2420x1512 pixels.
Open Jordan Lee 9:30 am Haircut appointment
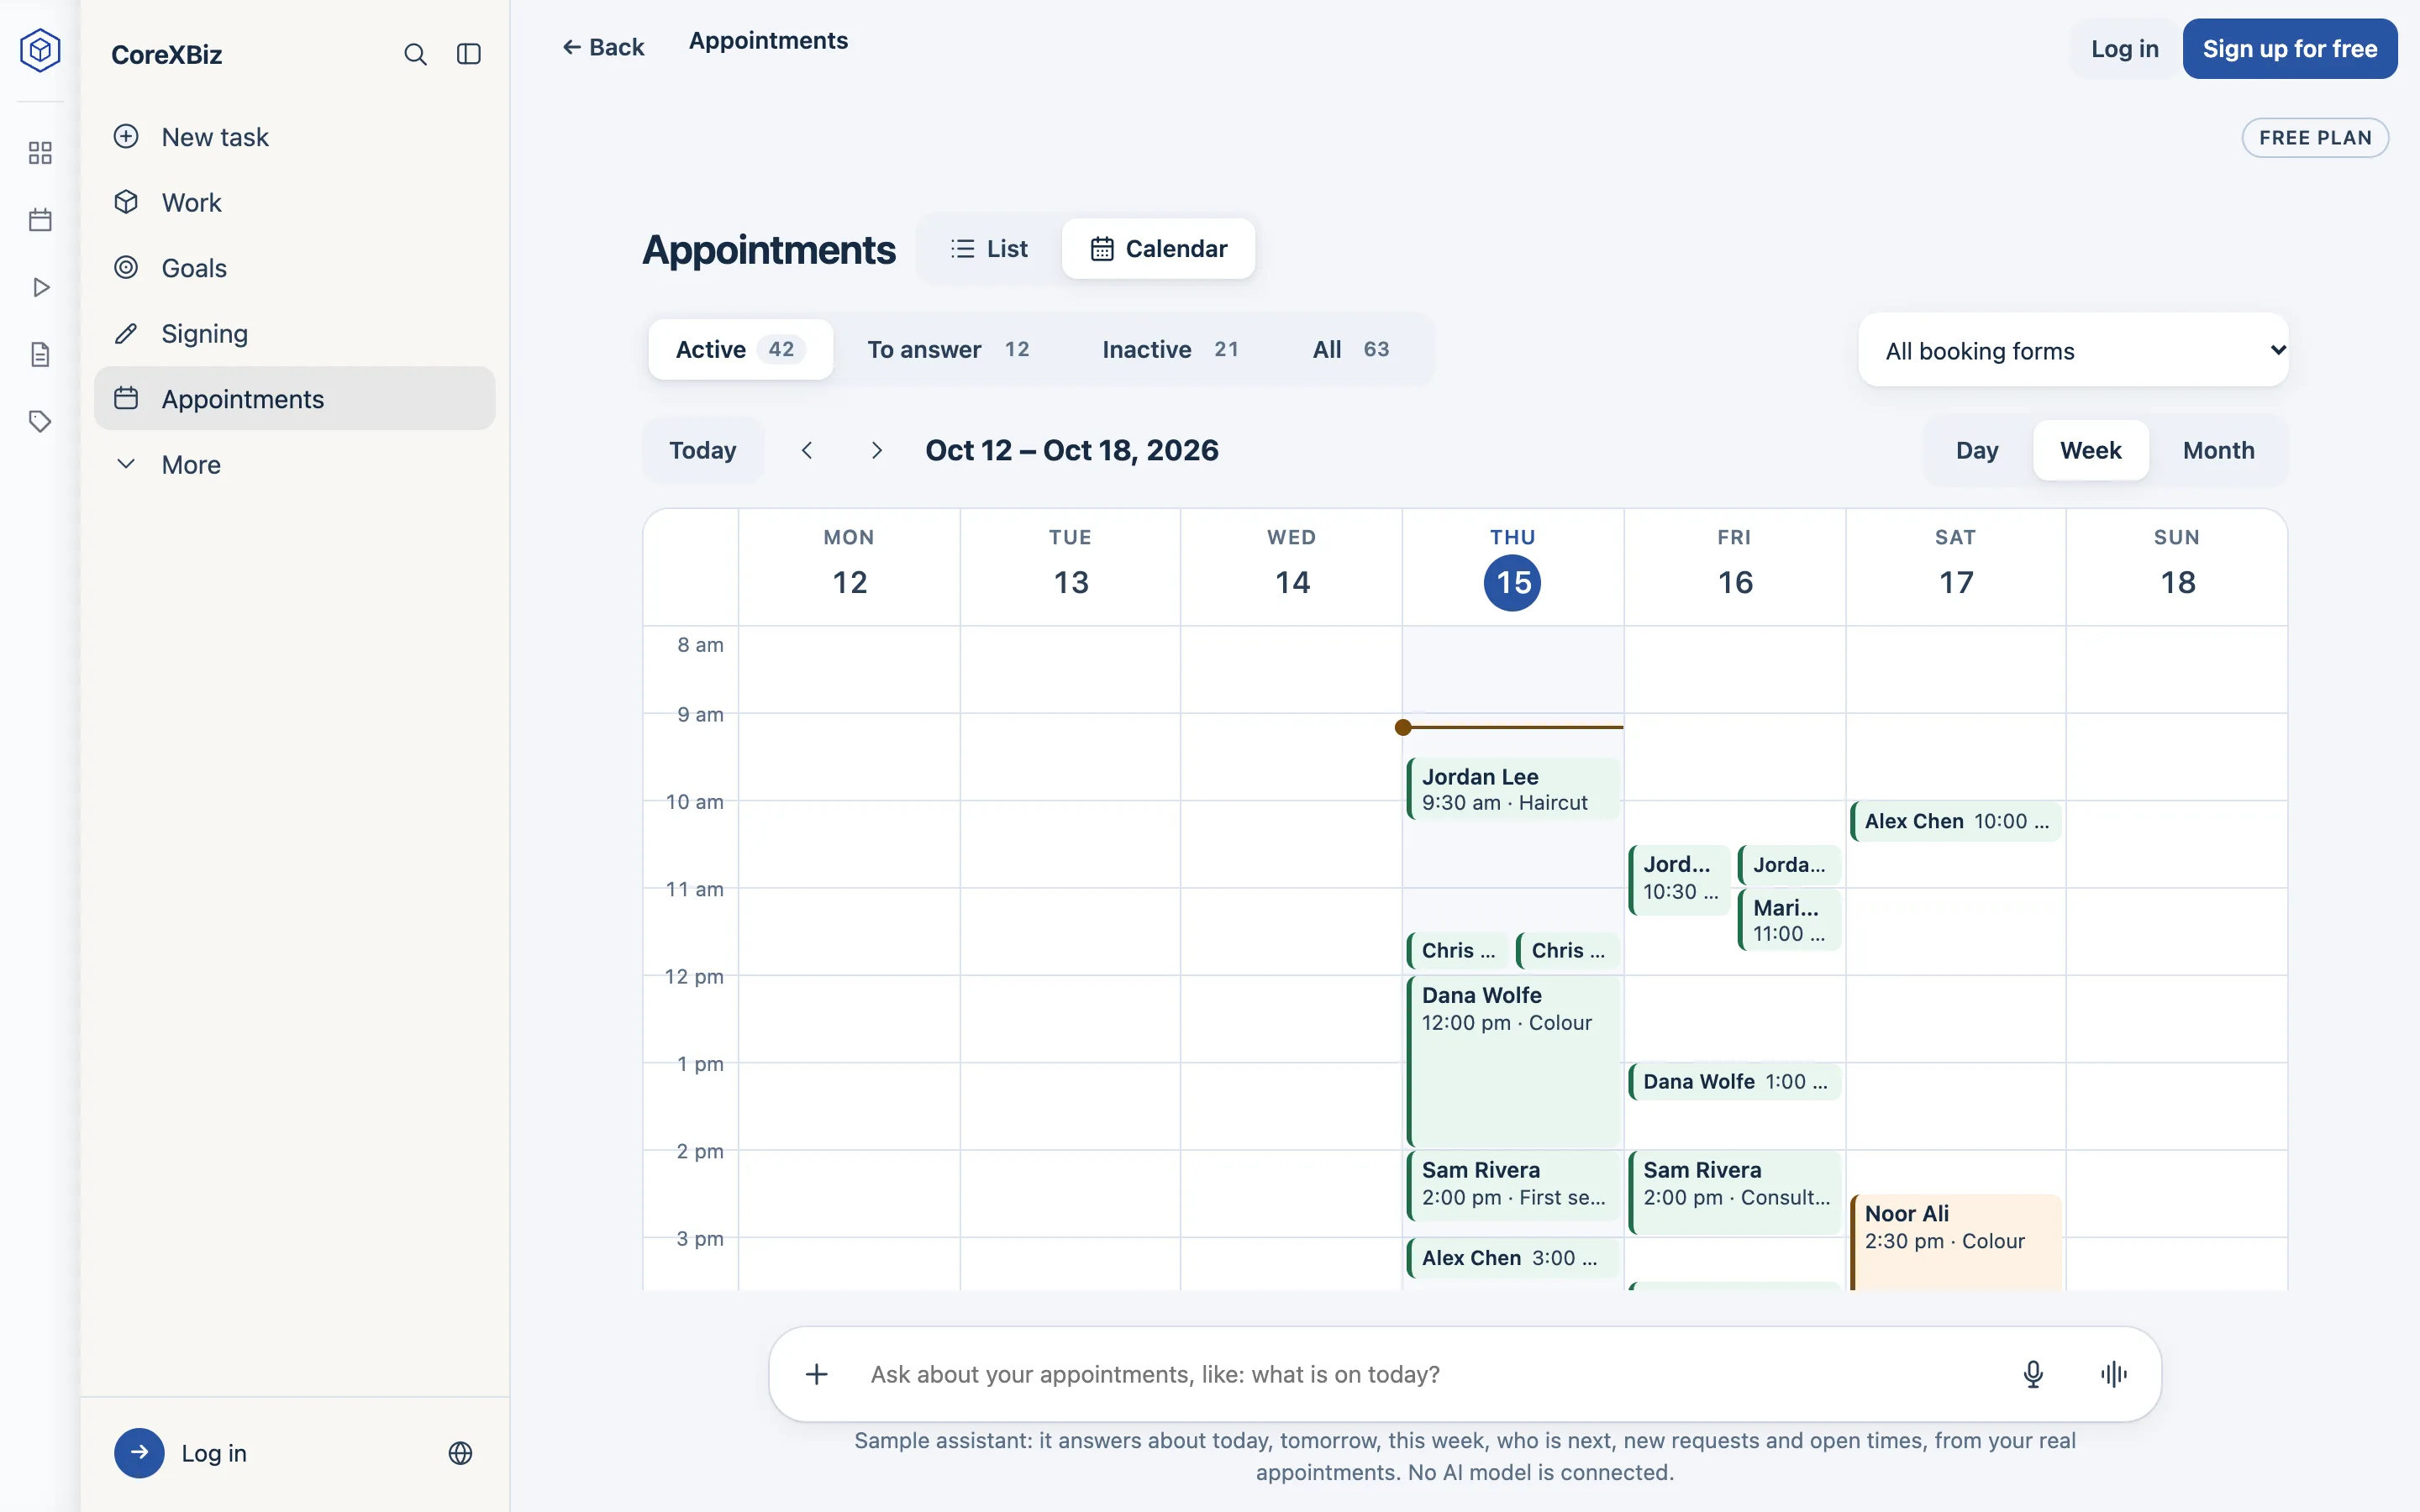click(1512, 789)
